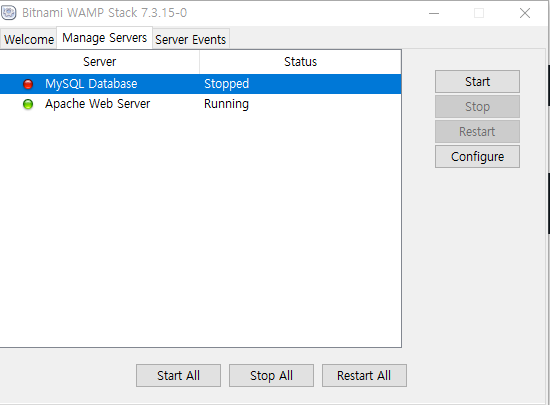
Task: Click the disabled Stop button
Action: pos(477,107)
